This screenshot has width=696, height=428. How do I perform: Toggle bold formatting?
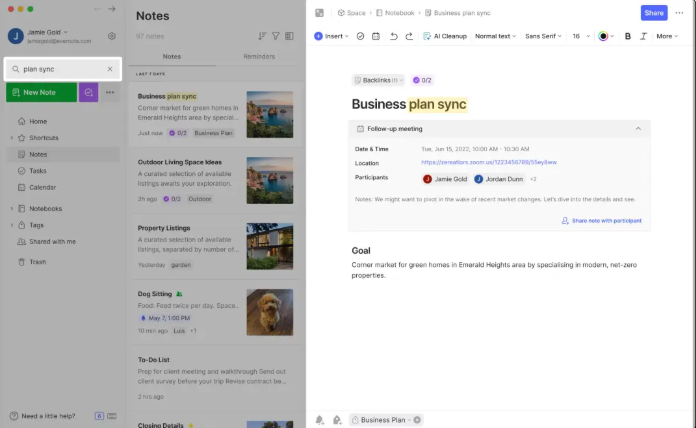[x=628, y=36]
